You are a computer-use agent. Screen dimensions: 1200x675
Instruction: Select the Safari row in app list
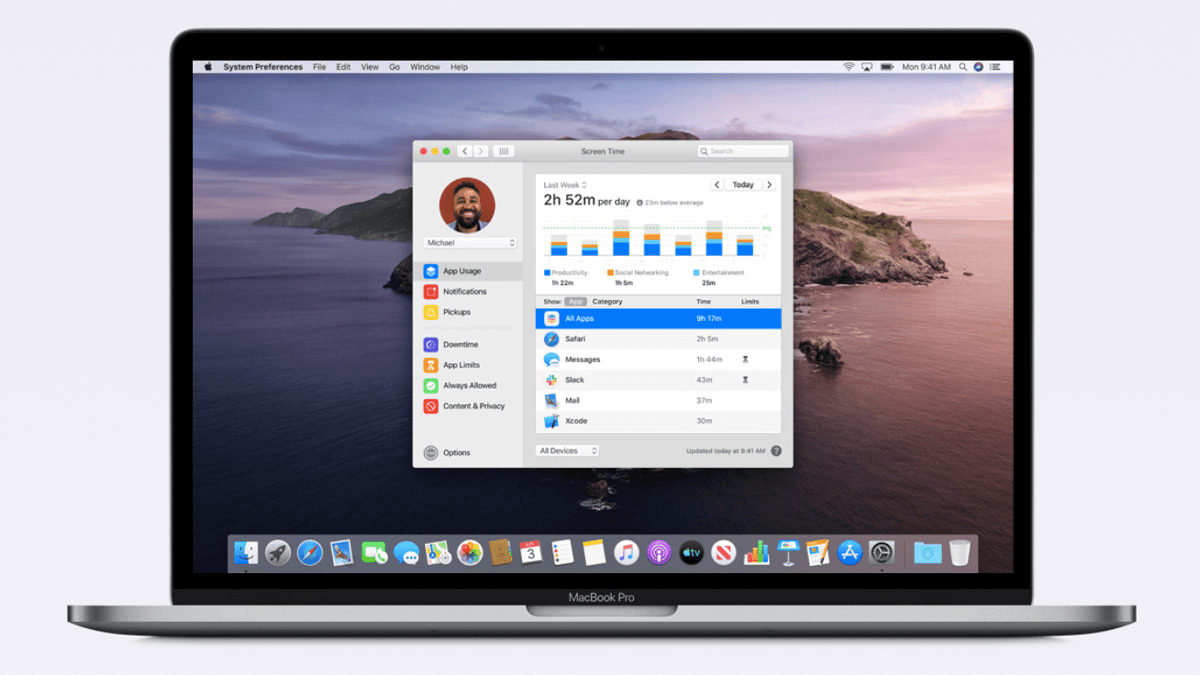pyautogui.click(x=658, y=339)
